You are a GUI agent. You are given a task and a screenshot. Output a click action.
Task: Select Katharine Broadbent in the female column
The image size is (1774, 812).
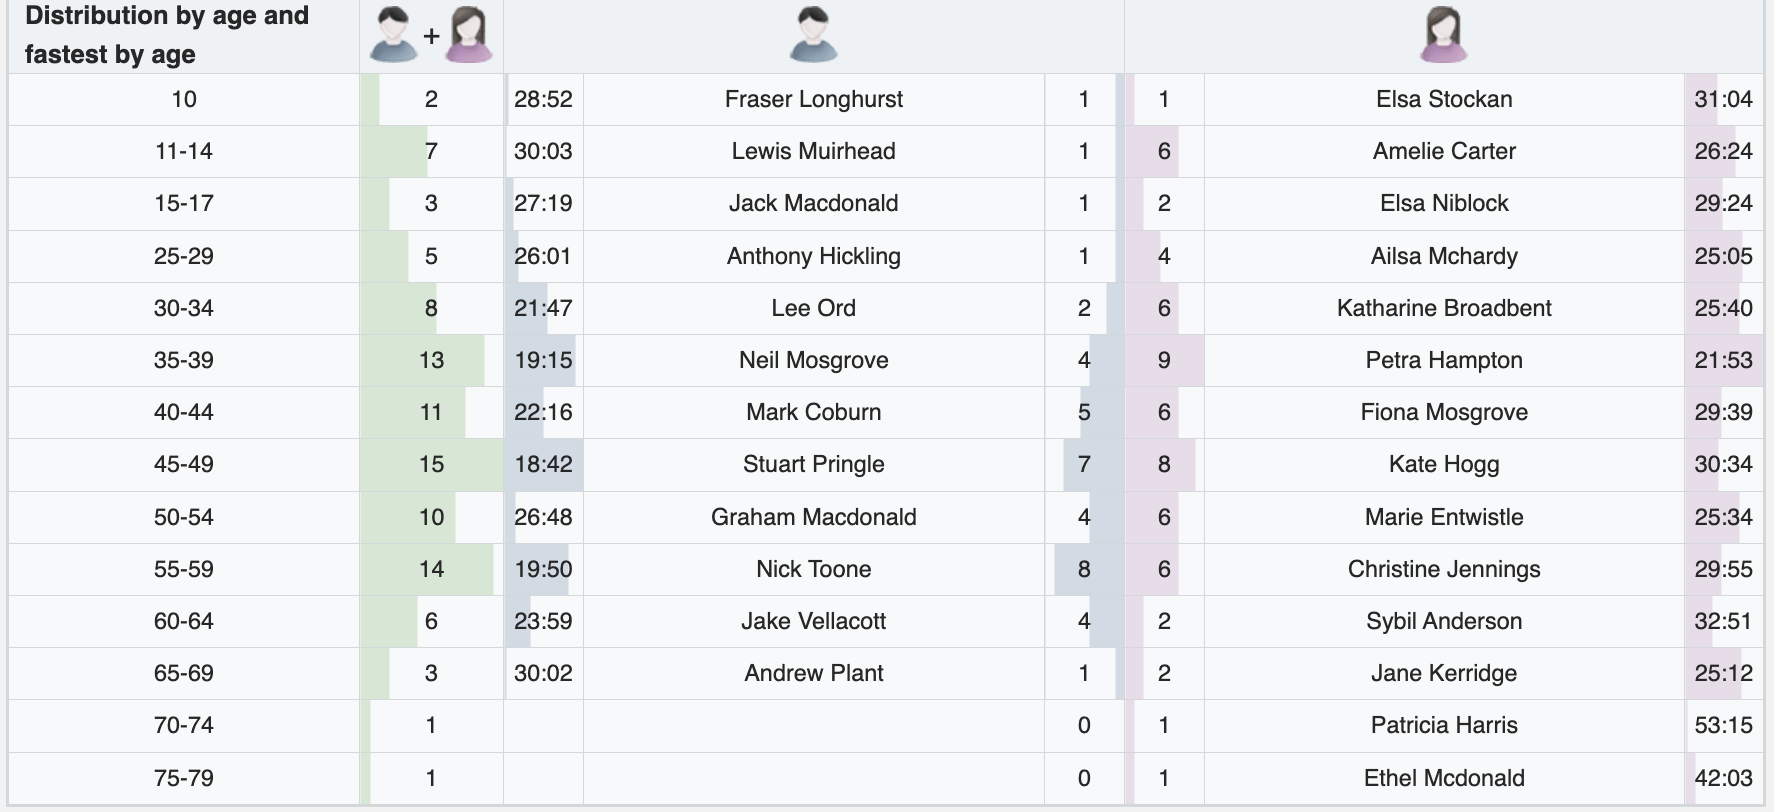point(1443,308)
